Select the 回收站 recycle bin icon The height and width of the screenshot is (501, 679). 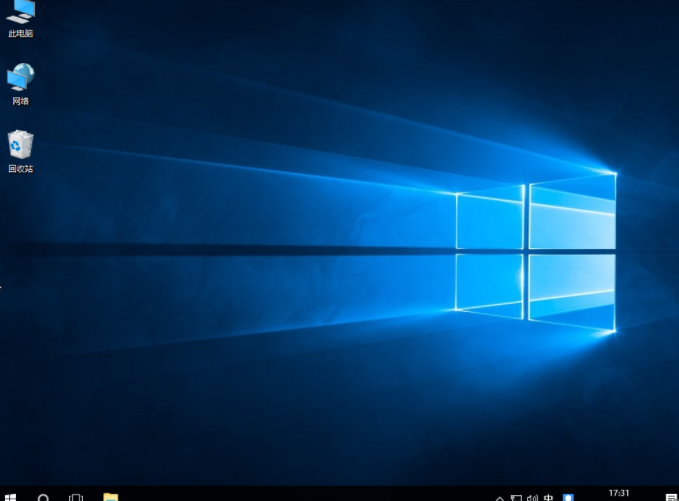coord(20,152)
